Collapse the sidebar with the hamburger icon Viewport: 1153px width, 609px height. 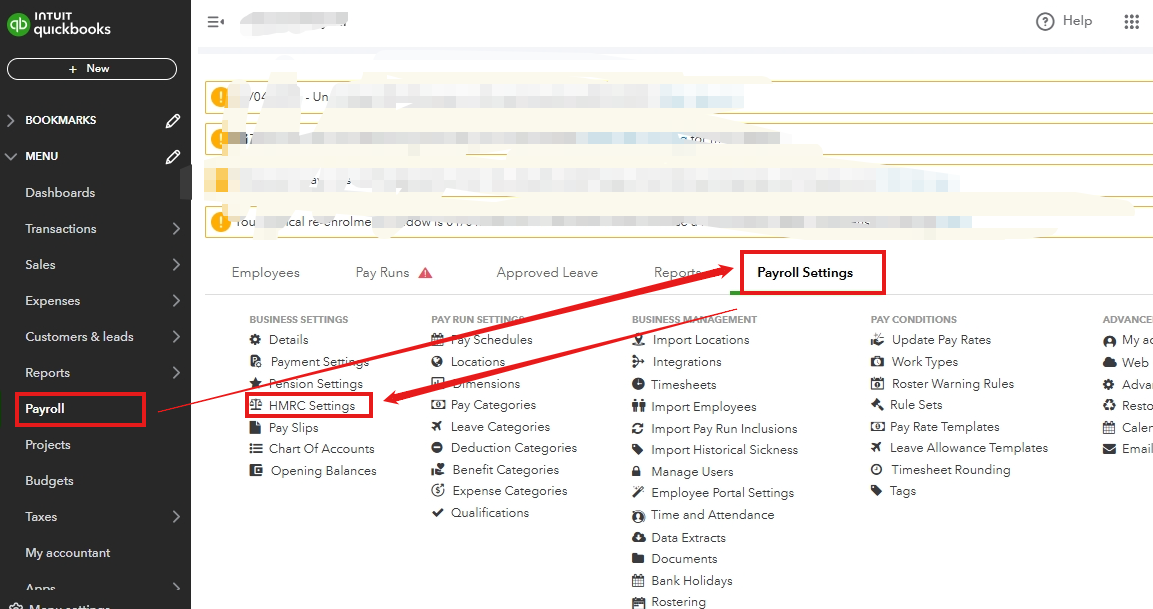(215, 22)
